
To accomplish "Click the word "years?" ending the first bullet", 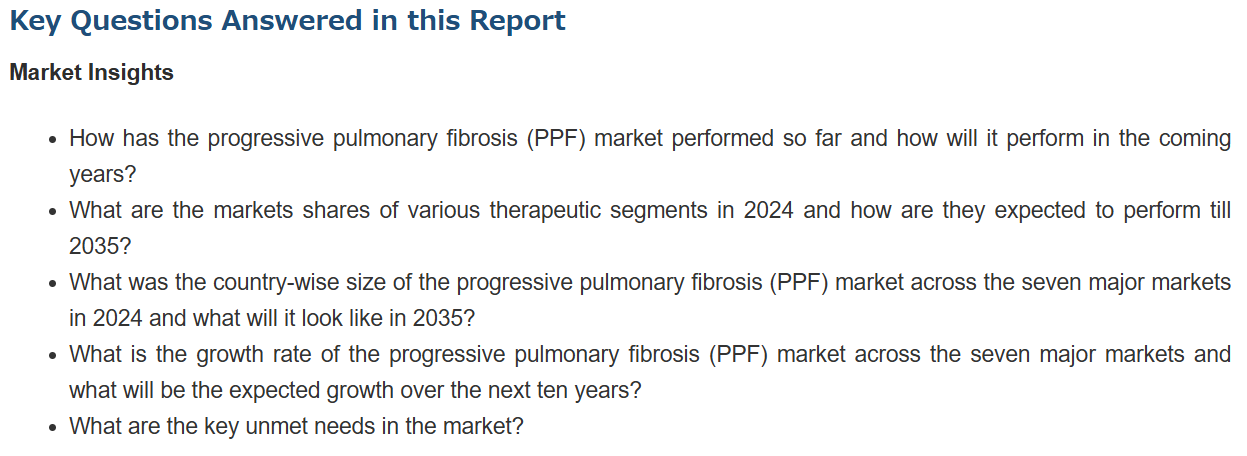I will pos(102,174).
